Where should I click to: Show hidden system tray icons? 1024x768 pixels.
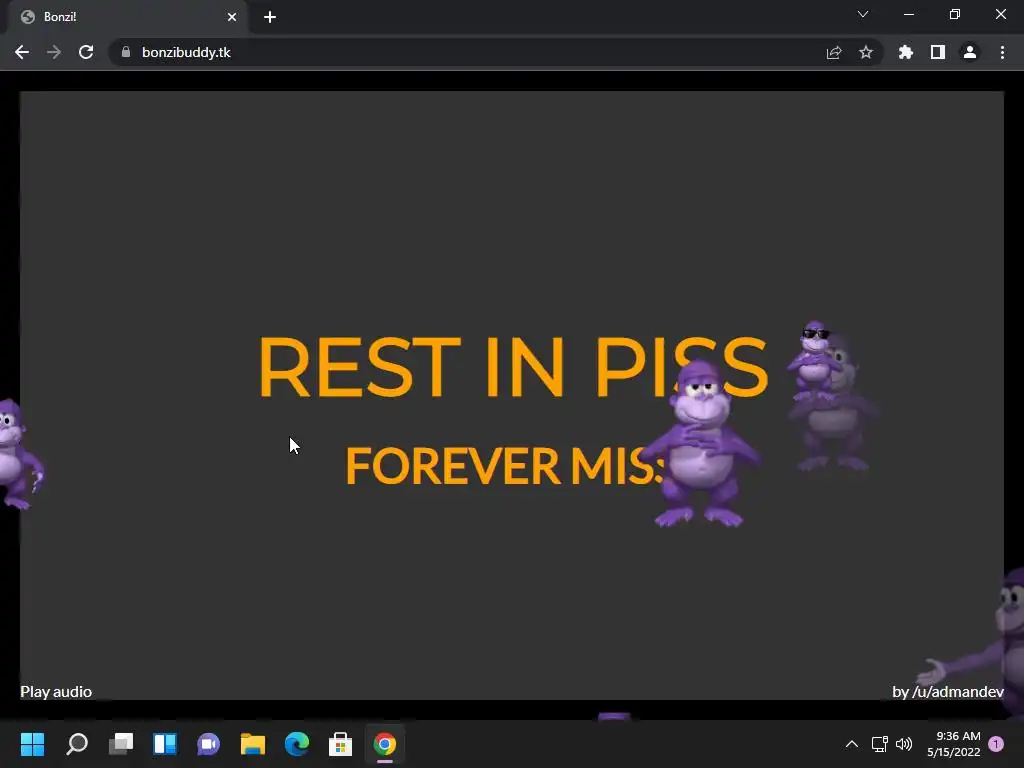pos(852,744)
